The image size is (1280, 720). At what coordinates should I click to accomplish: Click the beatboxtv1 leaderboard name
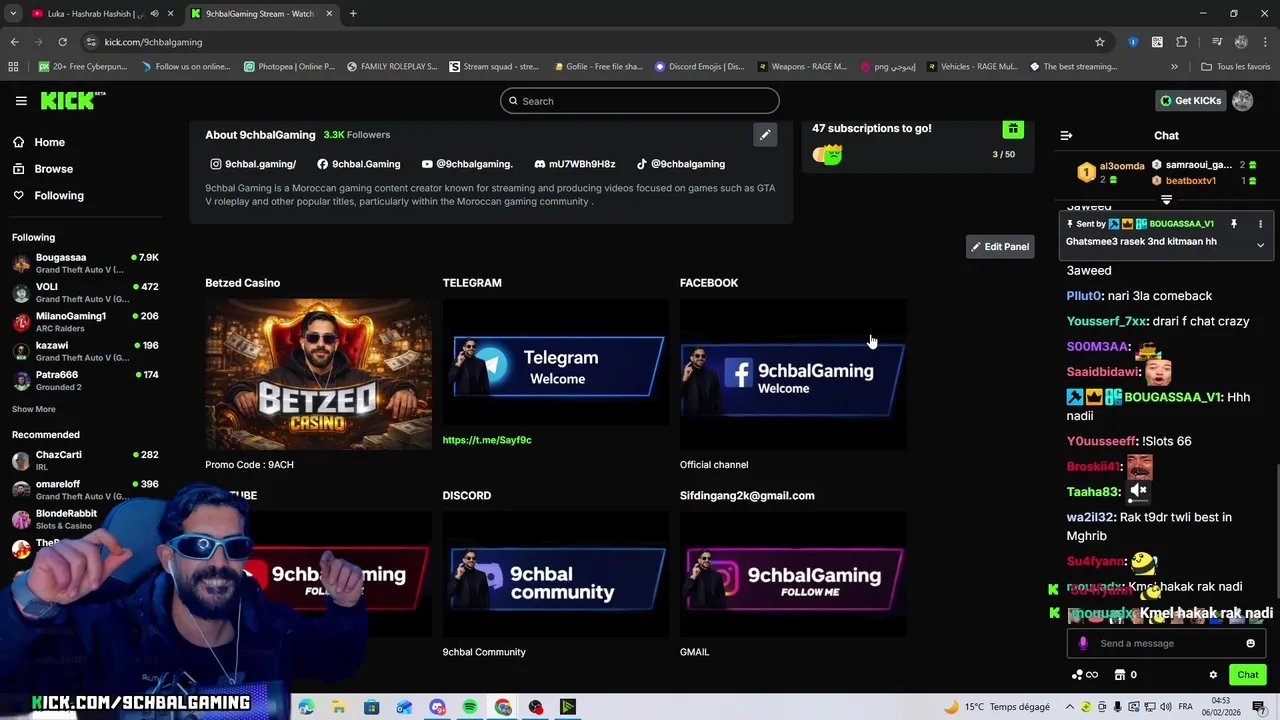tap(1190, 181)
